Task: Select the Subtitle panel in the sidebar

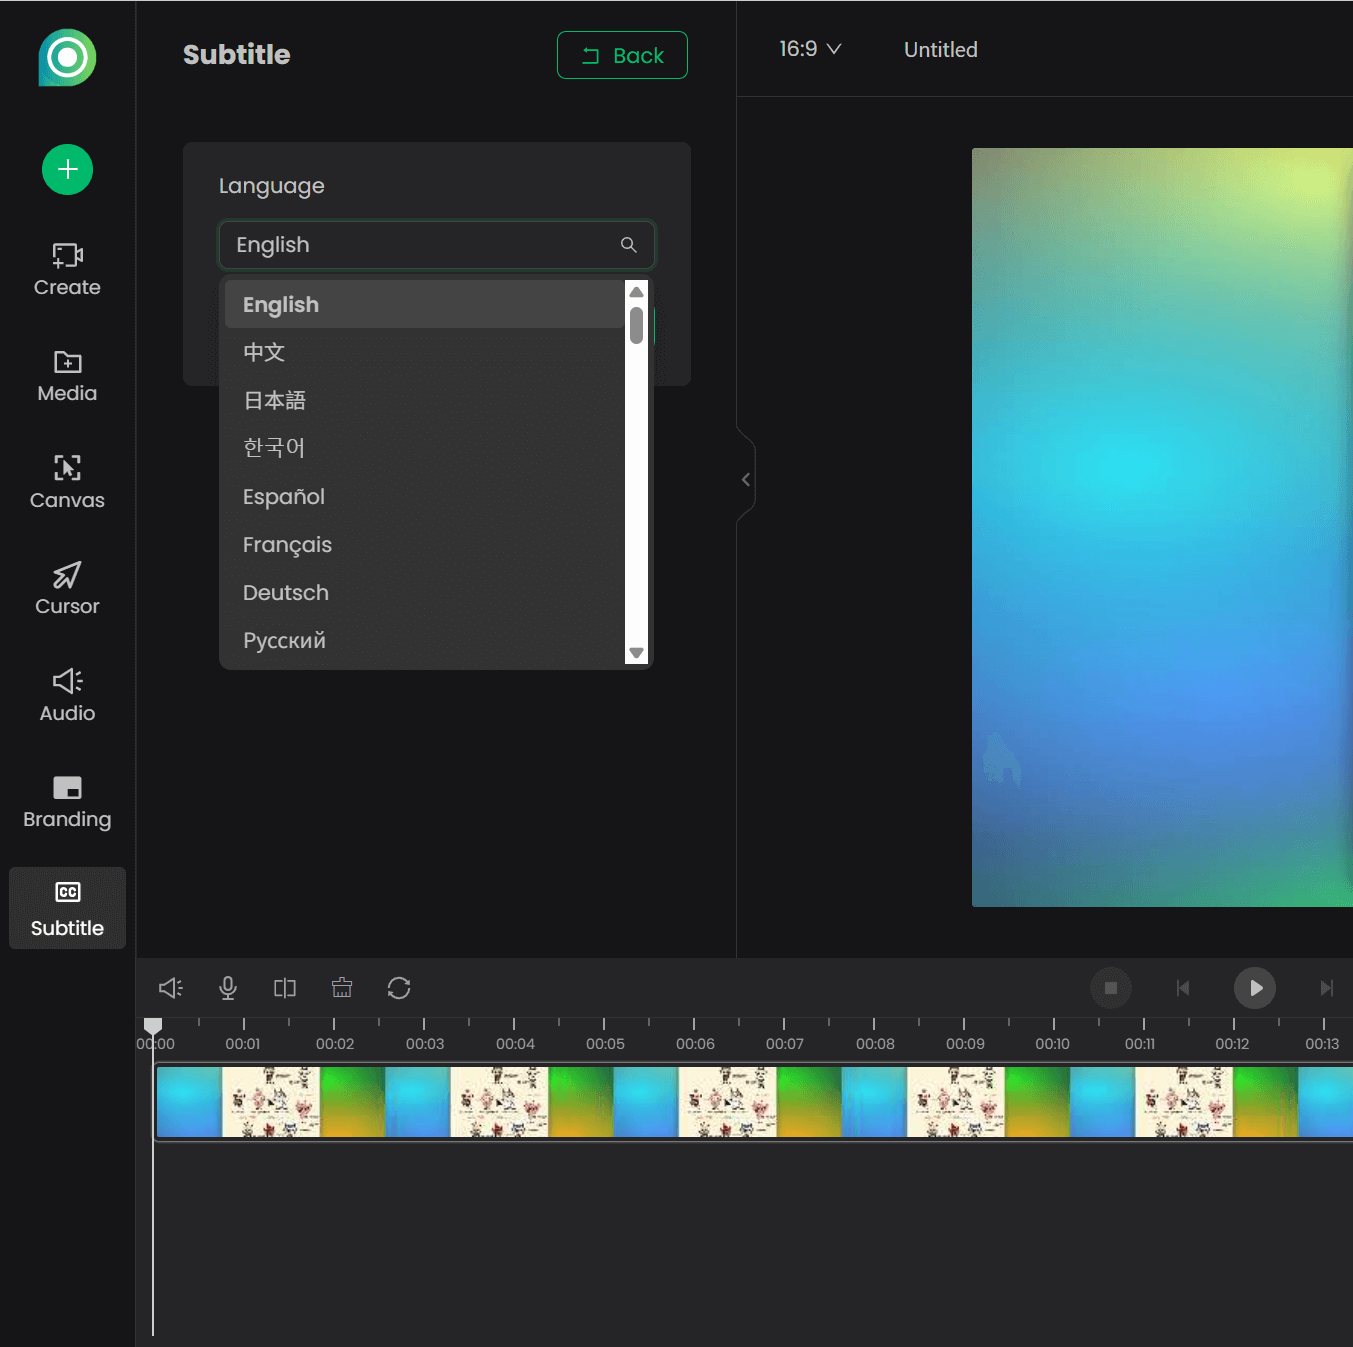Action: pyautogui.click(x=67, y=908)
